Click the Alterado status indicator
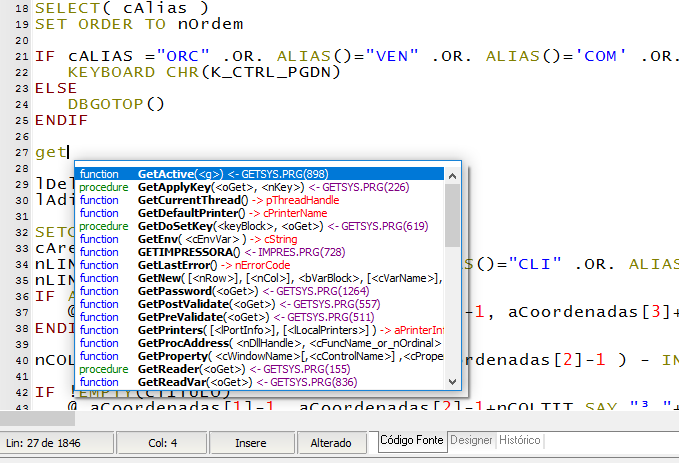This screenshot has width=679, height=463. pos(331,442)
